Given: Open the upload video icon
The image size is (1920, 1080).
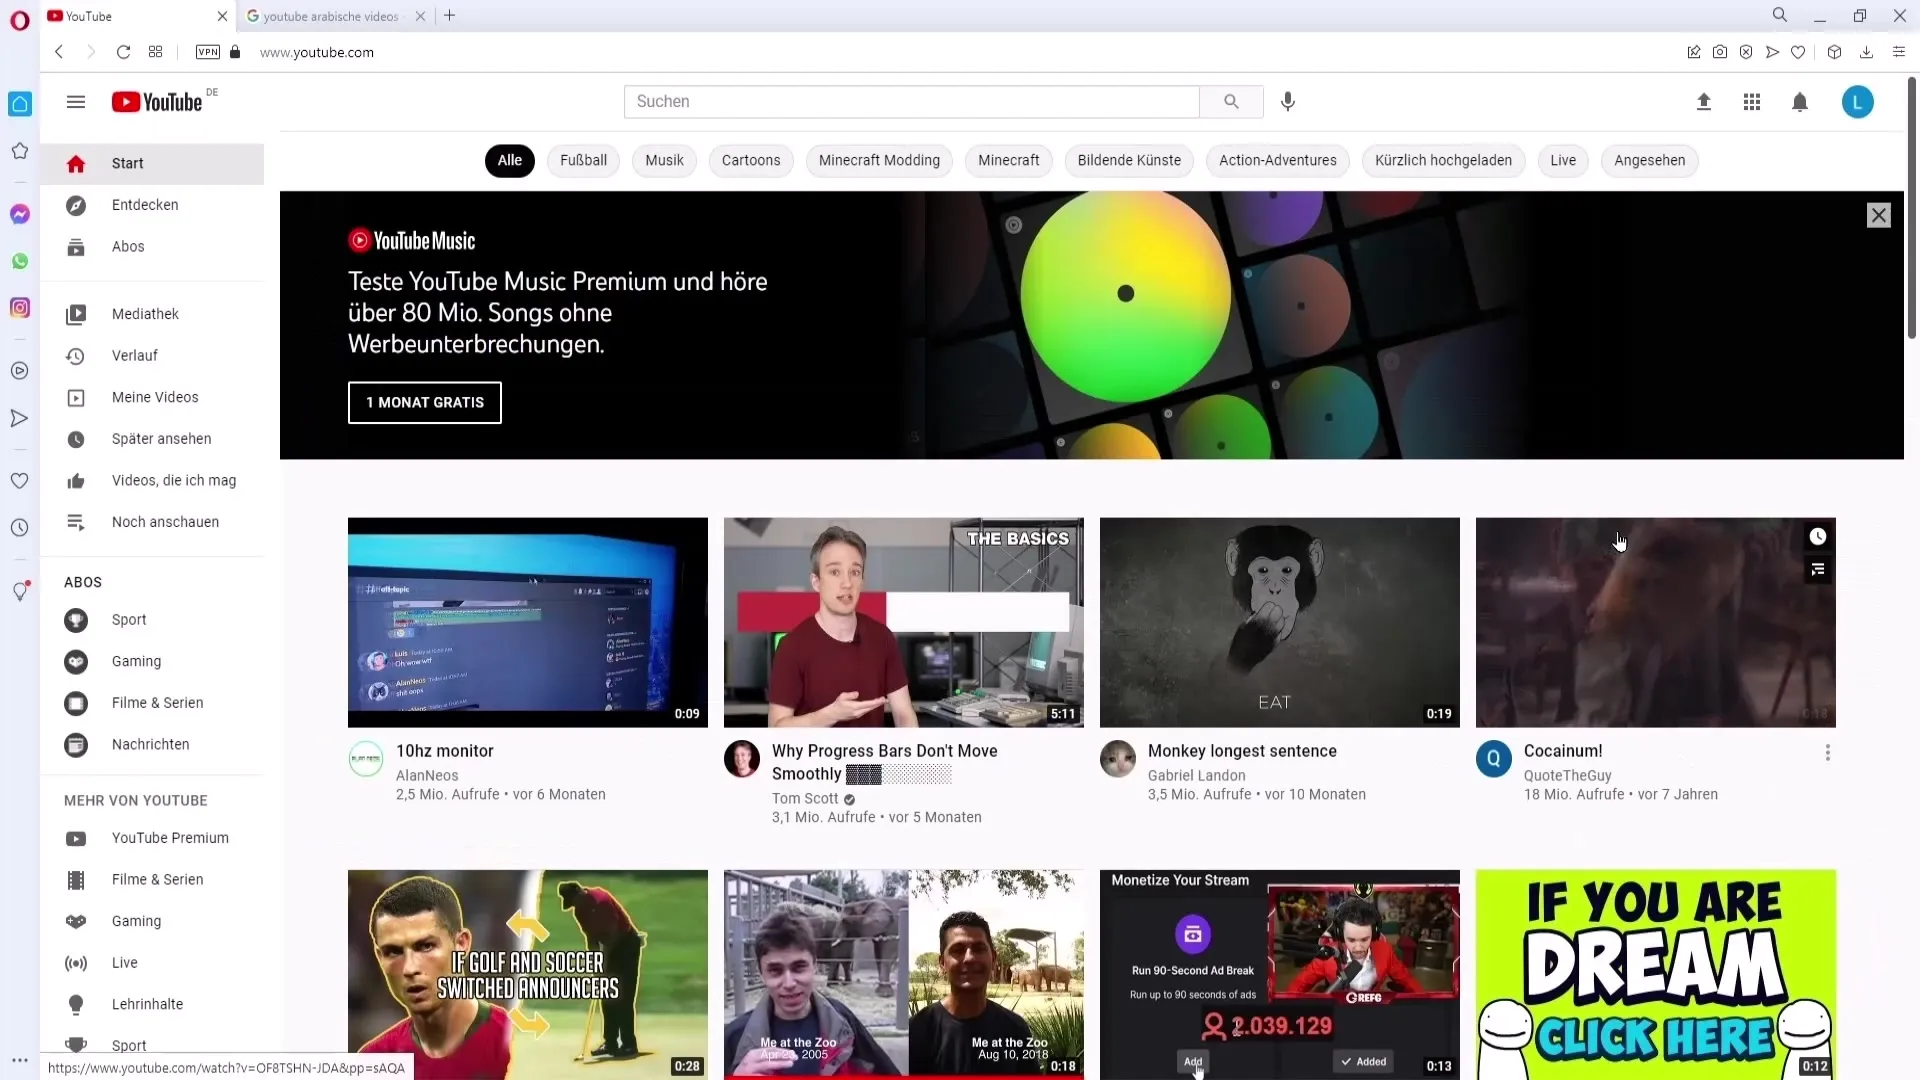Looking at the screenshot, I should pos(1704,102).
